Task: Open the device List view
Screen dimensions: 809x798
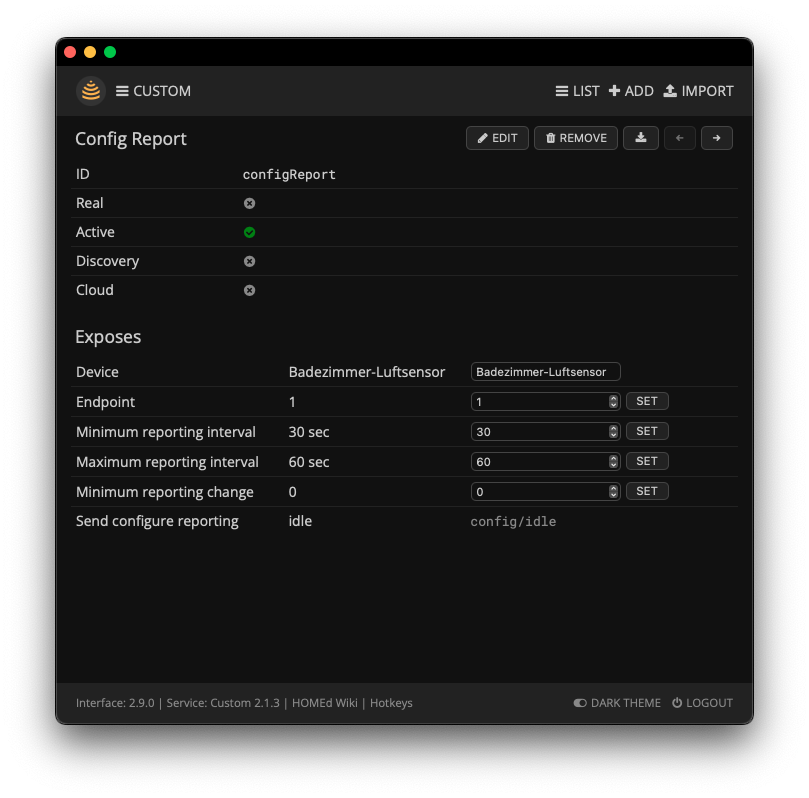Action: click(577, 91)
